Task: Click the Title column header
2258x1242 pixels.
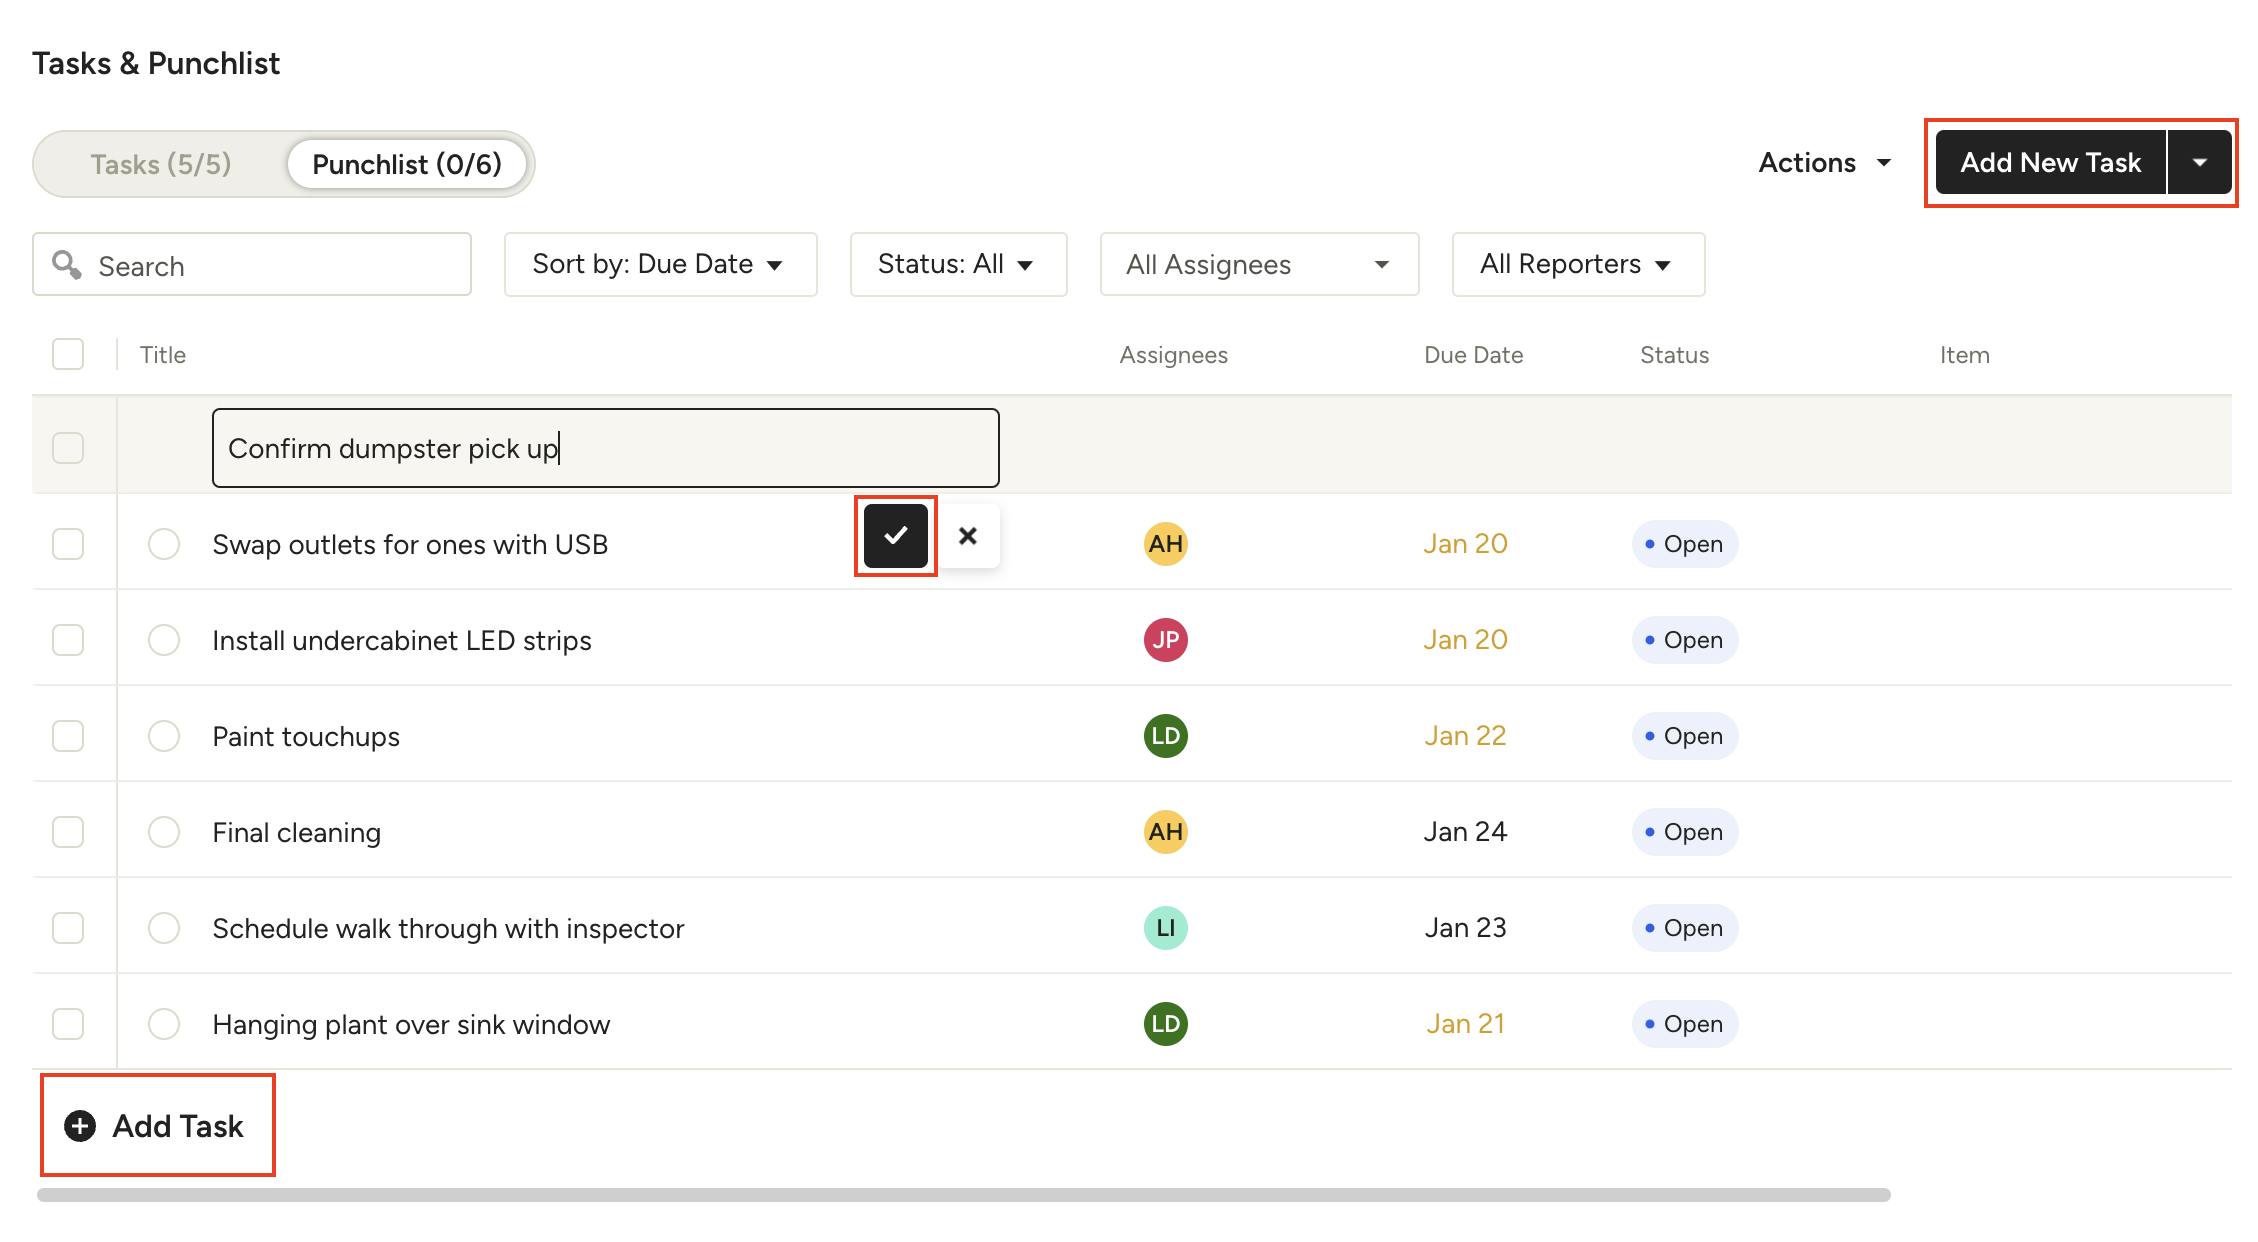Action: point(163,355)
